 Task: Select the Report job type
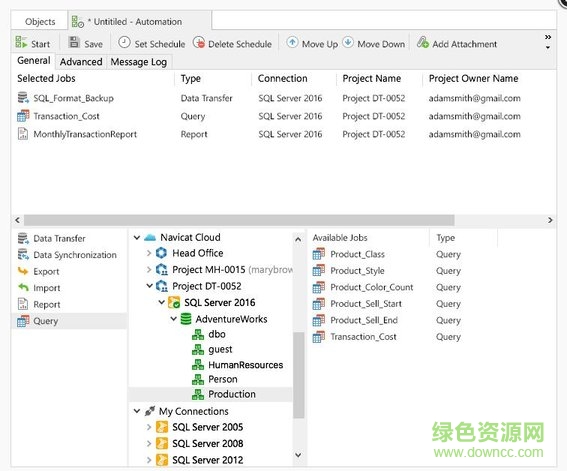(39, 304)
